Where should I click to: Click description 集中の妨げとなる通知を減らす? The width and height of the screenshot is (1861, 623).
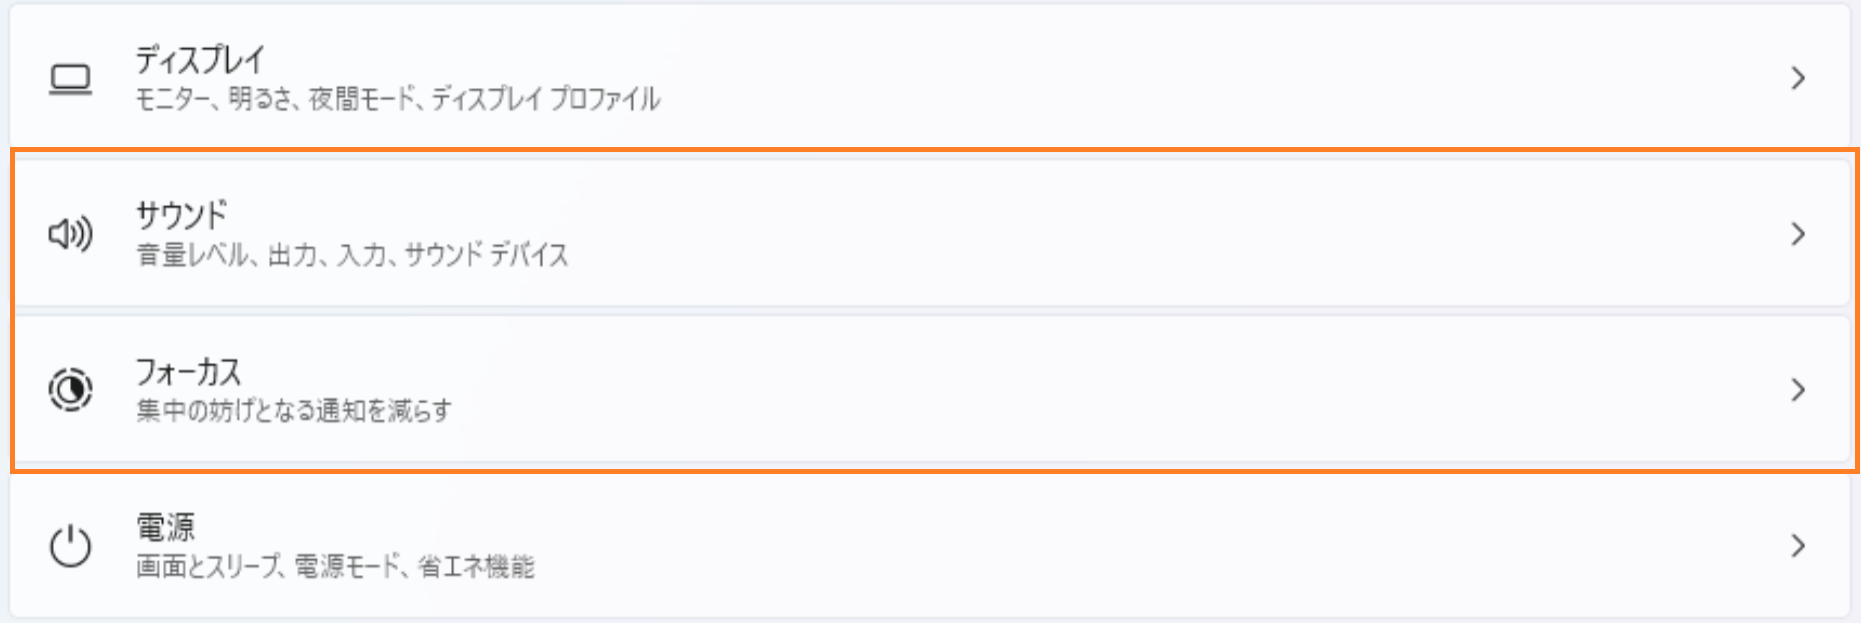tap(294, 411)
